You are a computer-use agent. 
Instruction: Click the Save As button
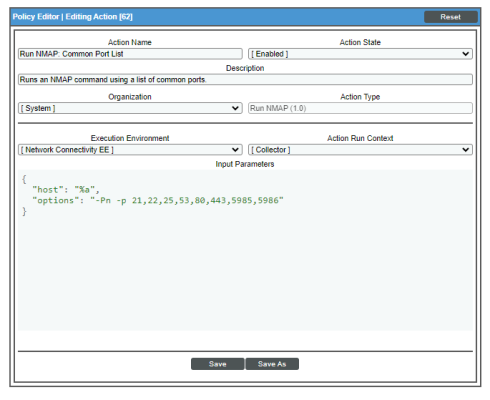pos(272,364)
